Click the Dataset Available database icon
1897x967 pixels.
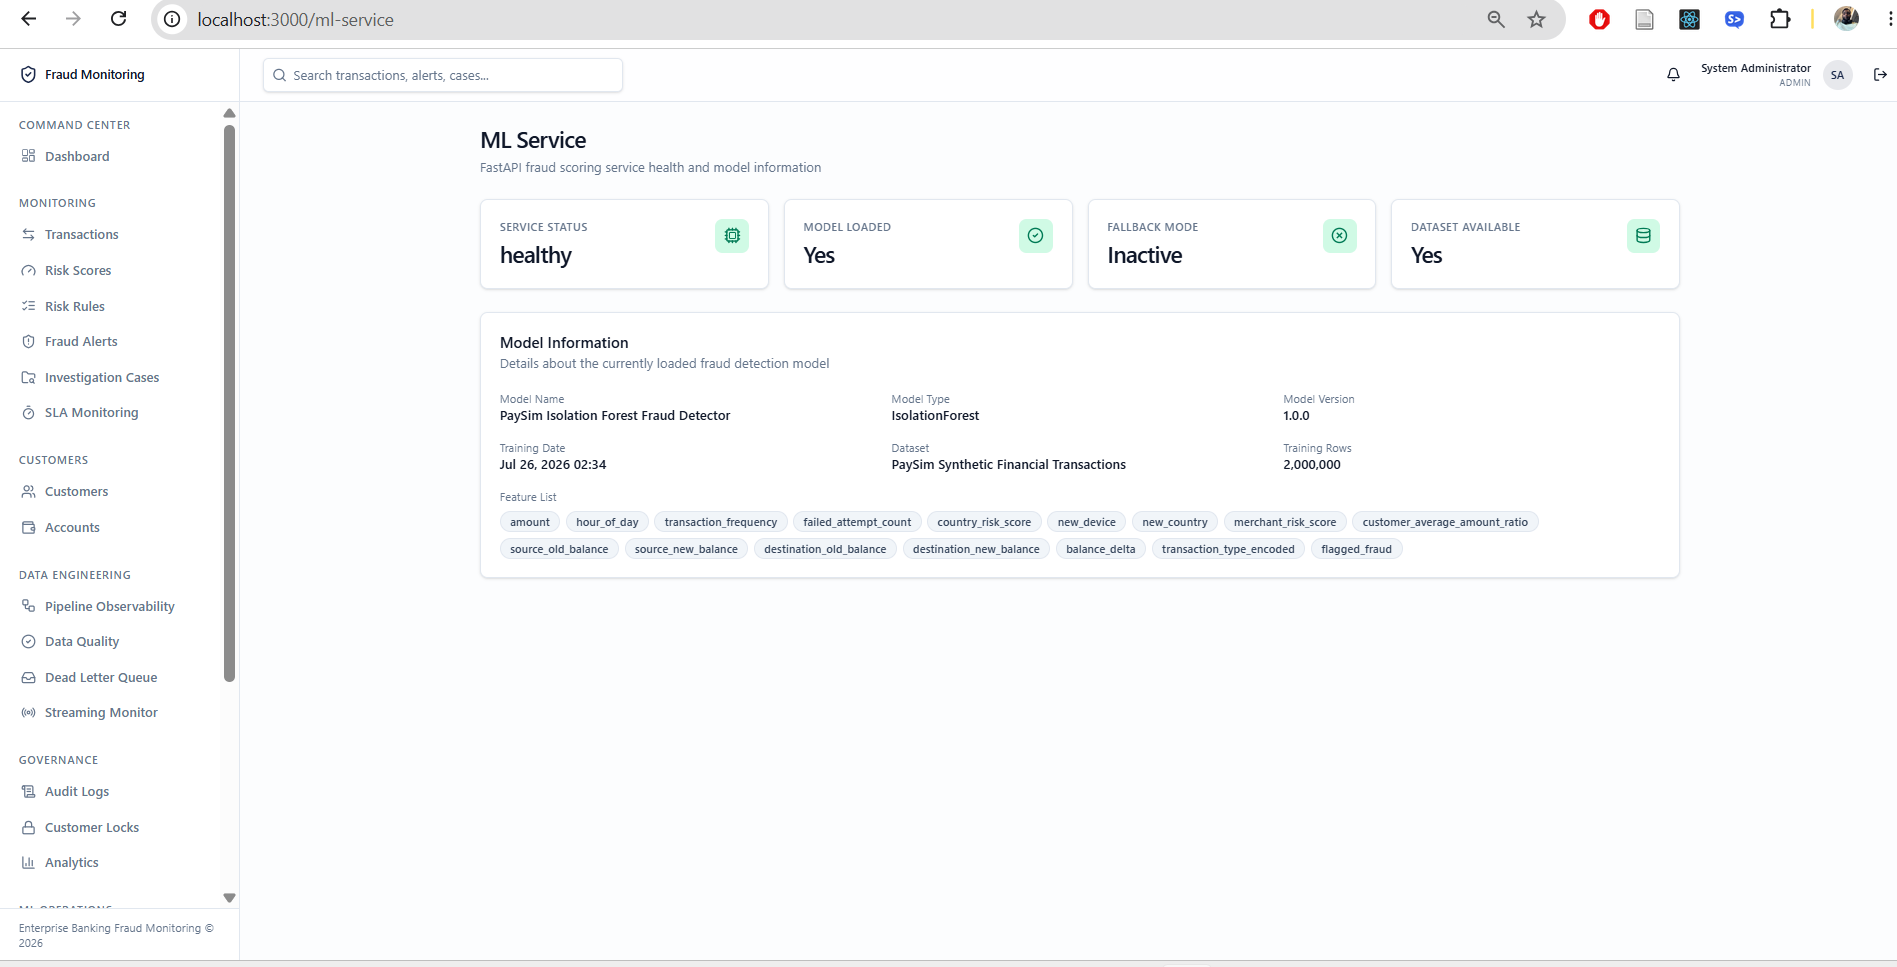point(1643,236)
